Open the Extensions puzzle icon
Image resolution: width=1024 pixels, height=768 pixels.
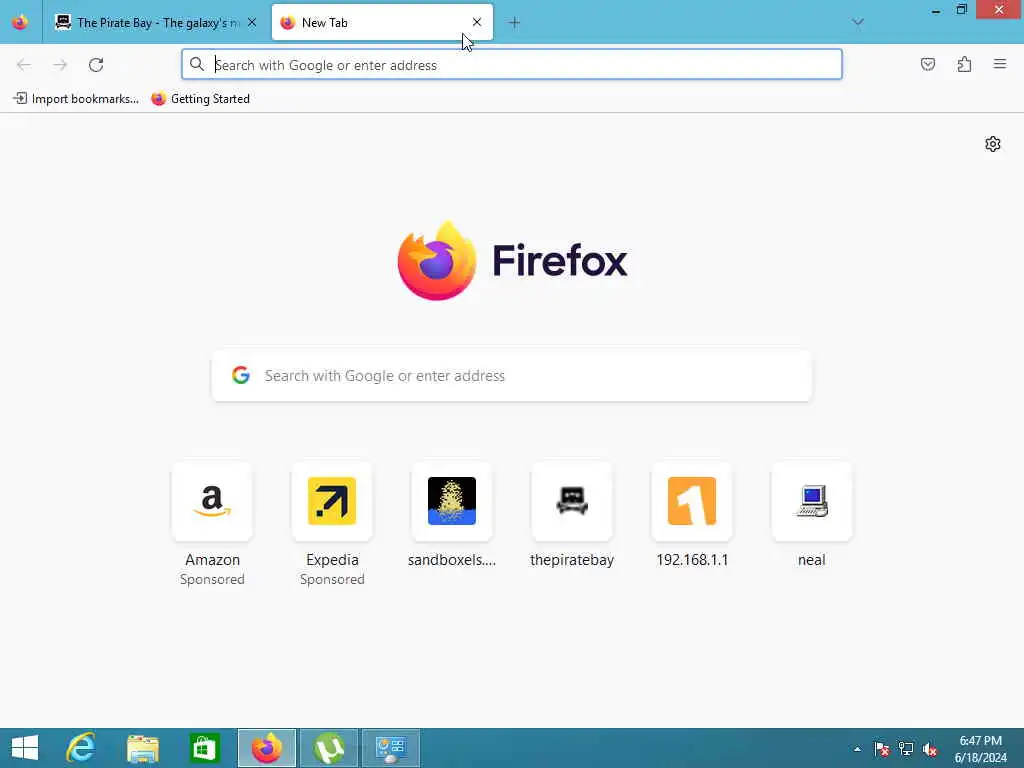pos(964,64)
